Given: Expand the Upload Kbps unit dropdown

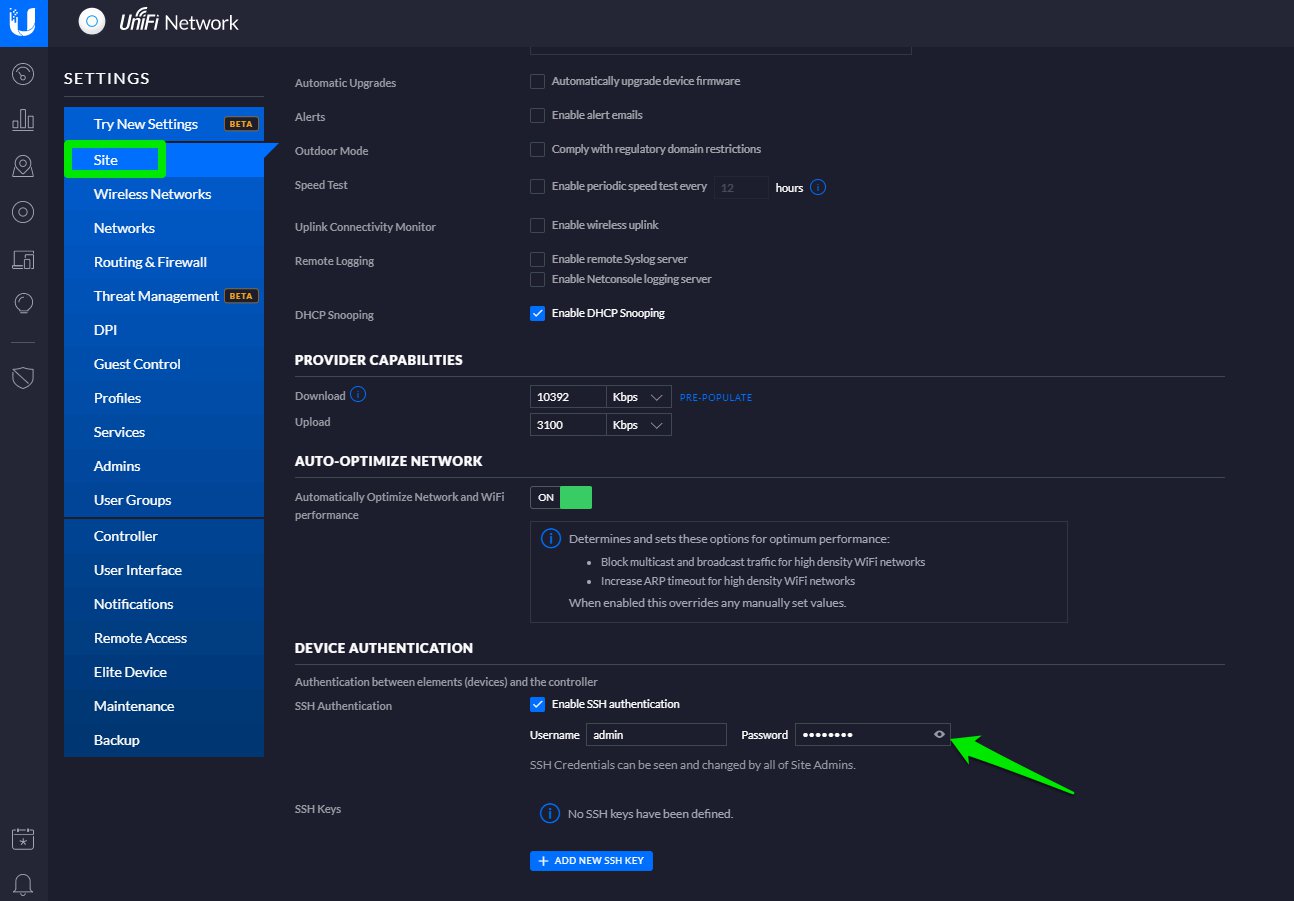Looking at the screenshot, I should click(639, 425).
